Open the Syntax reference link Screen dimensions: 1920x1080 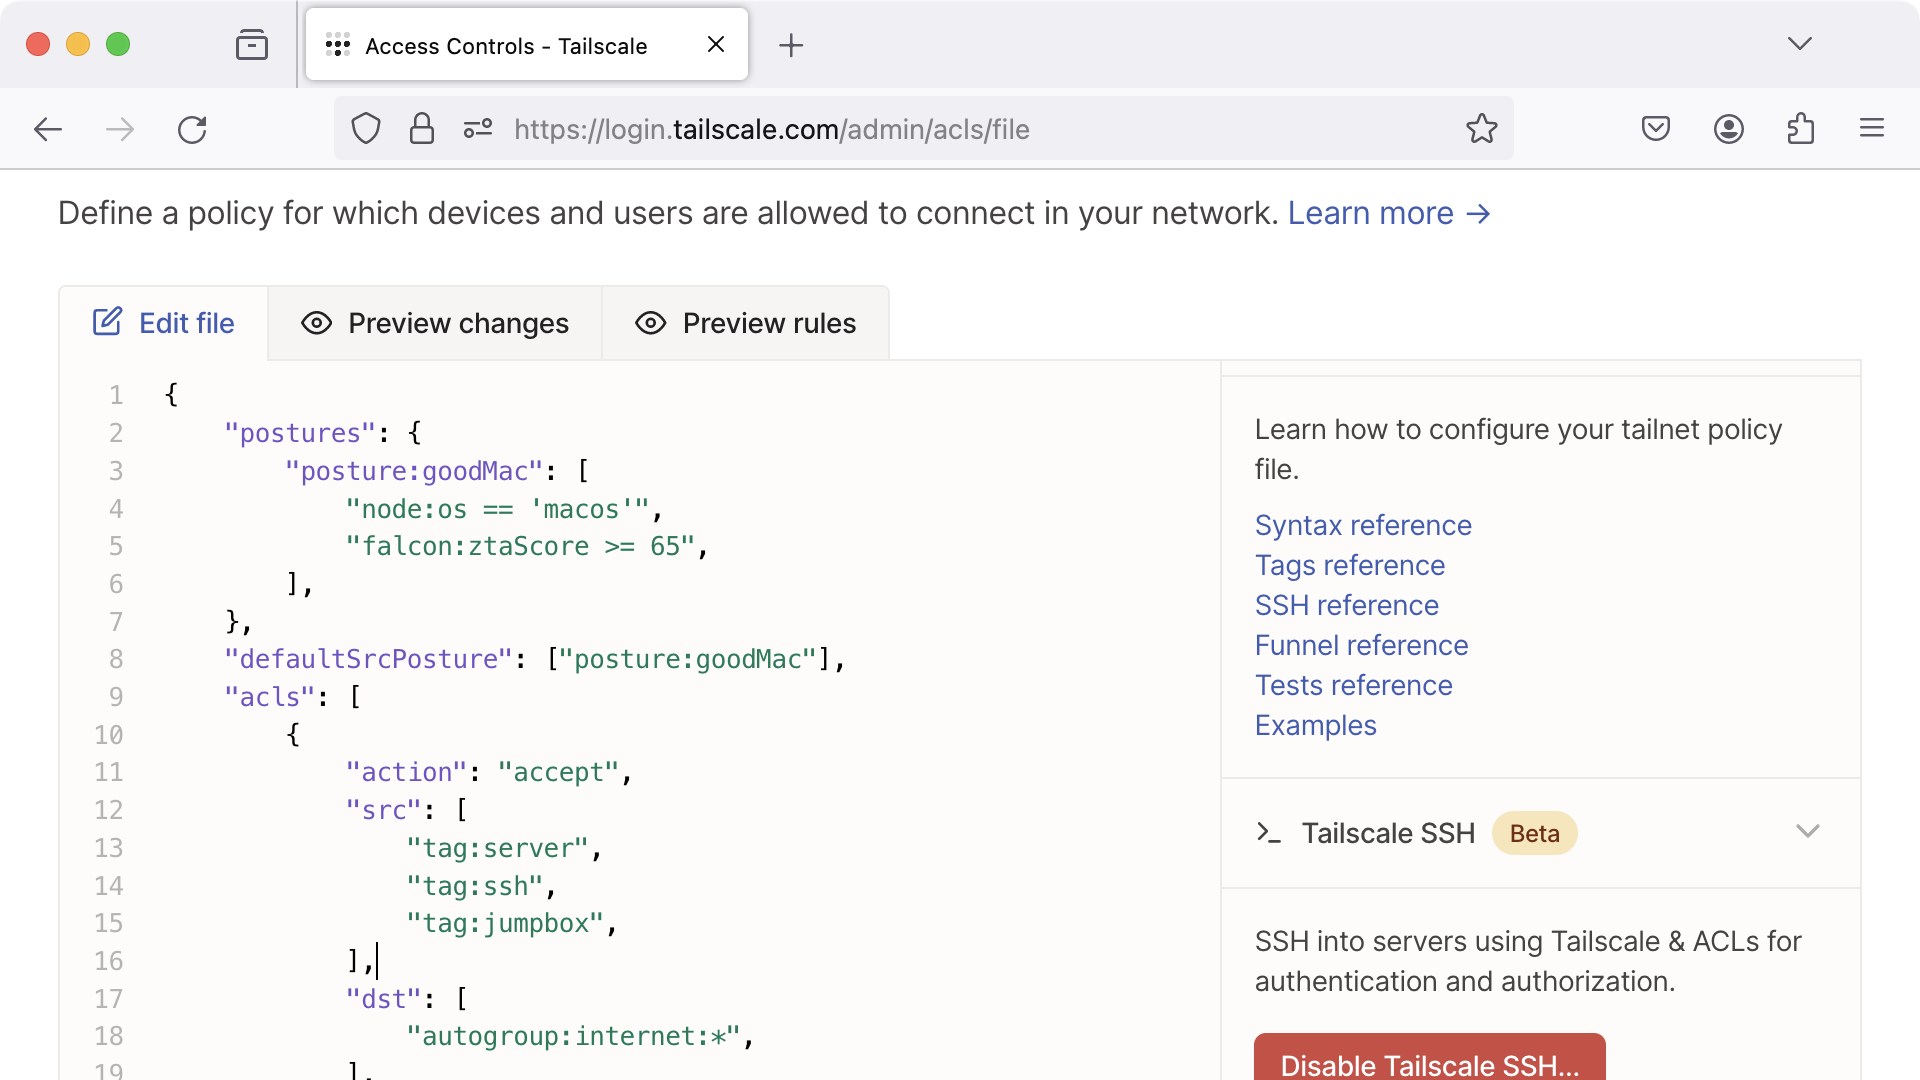[x=1363, y=525]
